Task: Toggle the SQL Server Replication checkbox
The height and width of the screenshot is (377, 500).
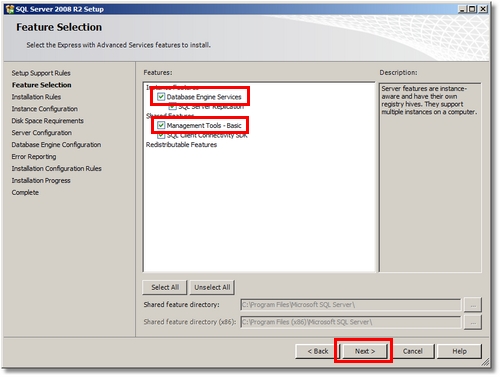Action: (x=172, y=107)
